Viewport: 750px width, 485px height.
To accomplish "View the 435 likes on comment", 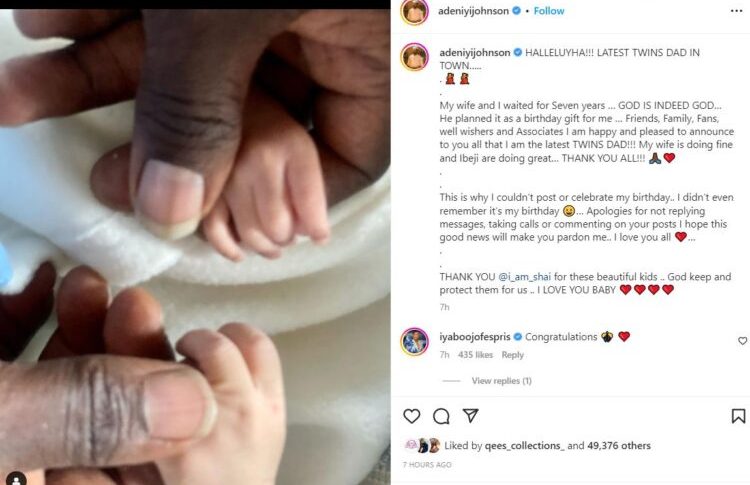I will coord(475,355).
